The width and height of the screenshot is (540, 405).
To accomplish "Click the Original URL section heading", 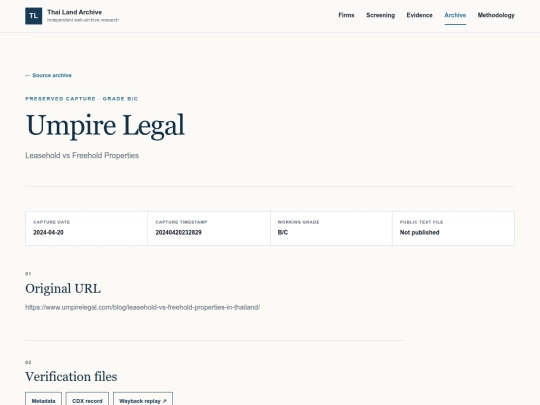I will click(x=63, y=289).
